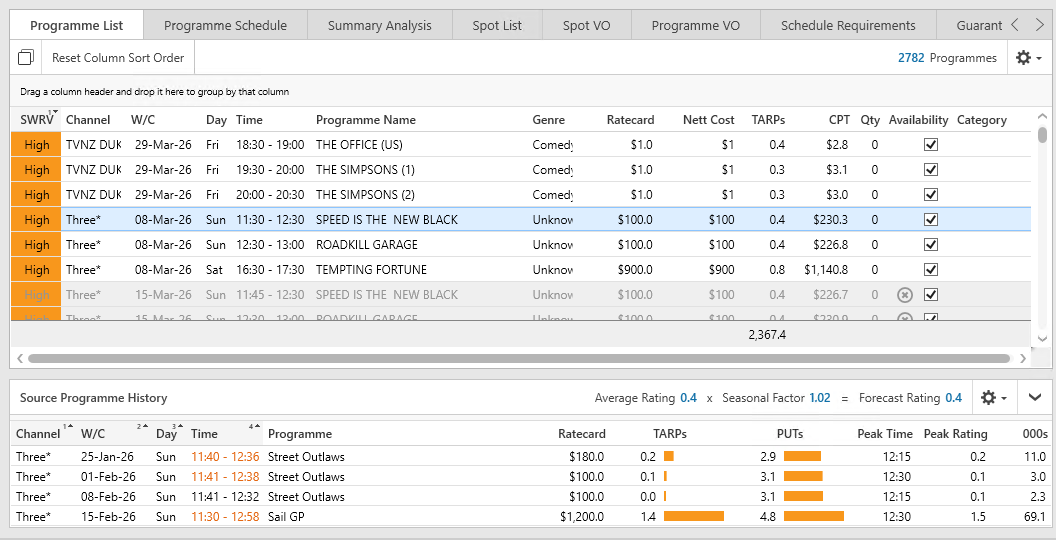Switch to the Programme Schedule tab
This screenshot has height=540, width=1056.
[x=225, y=25]
